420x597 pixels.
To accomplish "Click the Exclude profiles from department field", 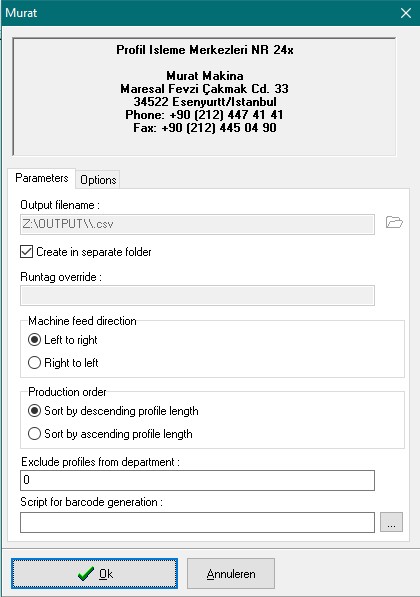I will click(197, 480).
